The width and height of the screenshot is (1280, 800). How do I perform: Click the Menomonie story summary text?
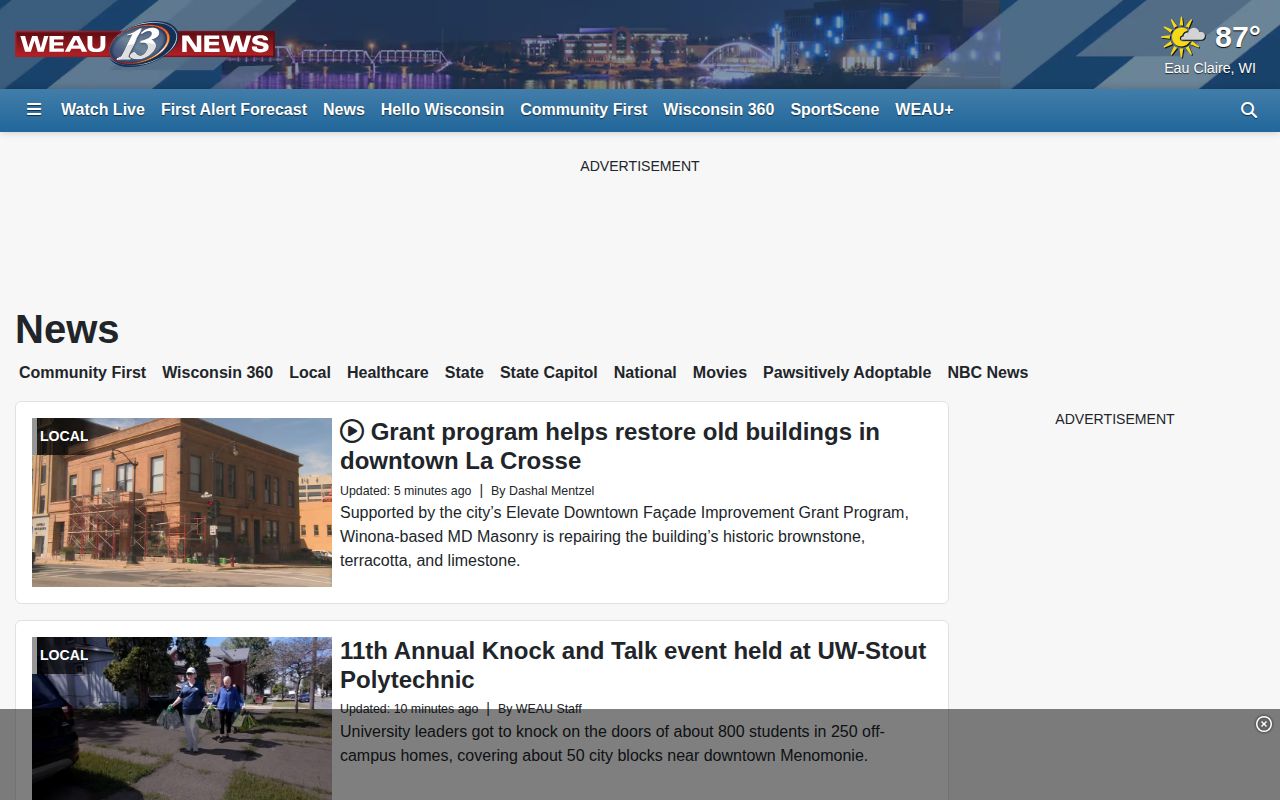click(612, 744)
